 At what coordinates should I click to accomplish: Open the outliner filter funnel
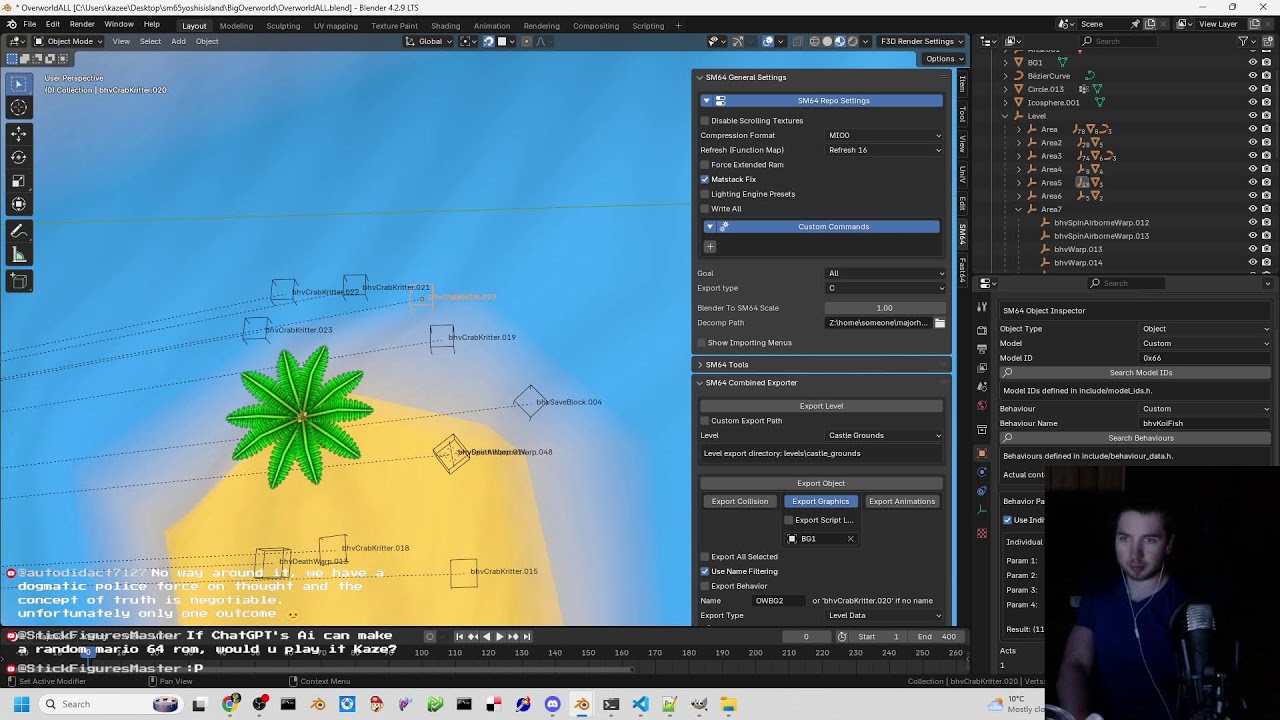(1243, 41)
